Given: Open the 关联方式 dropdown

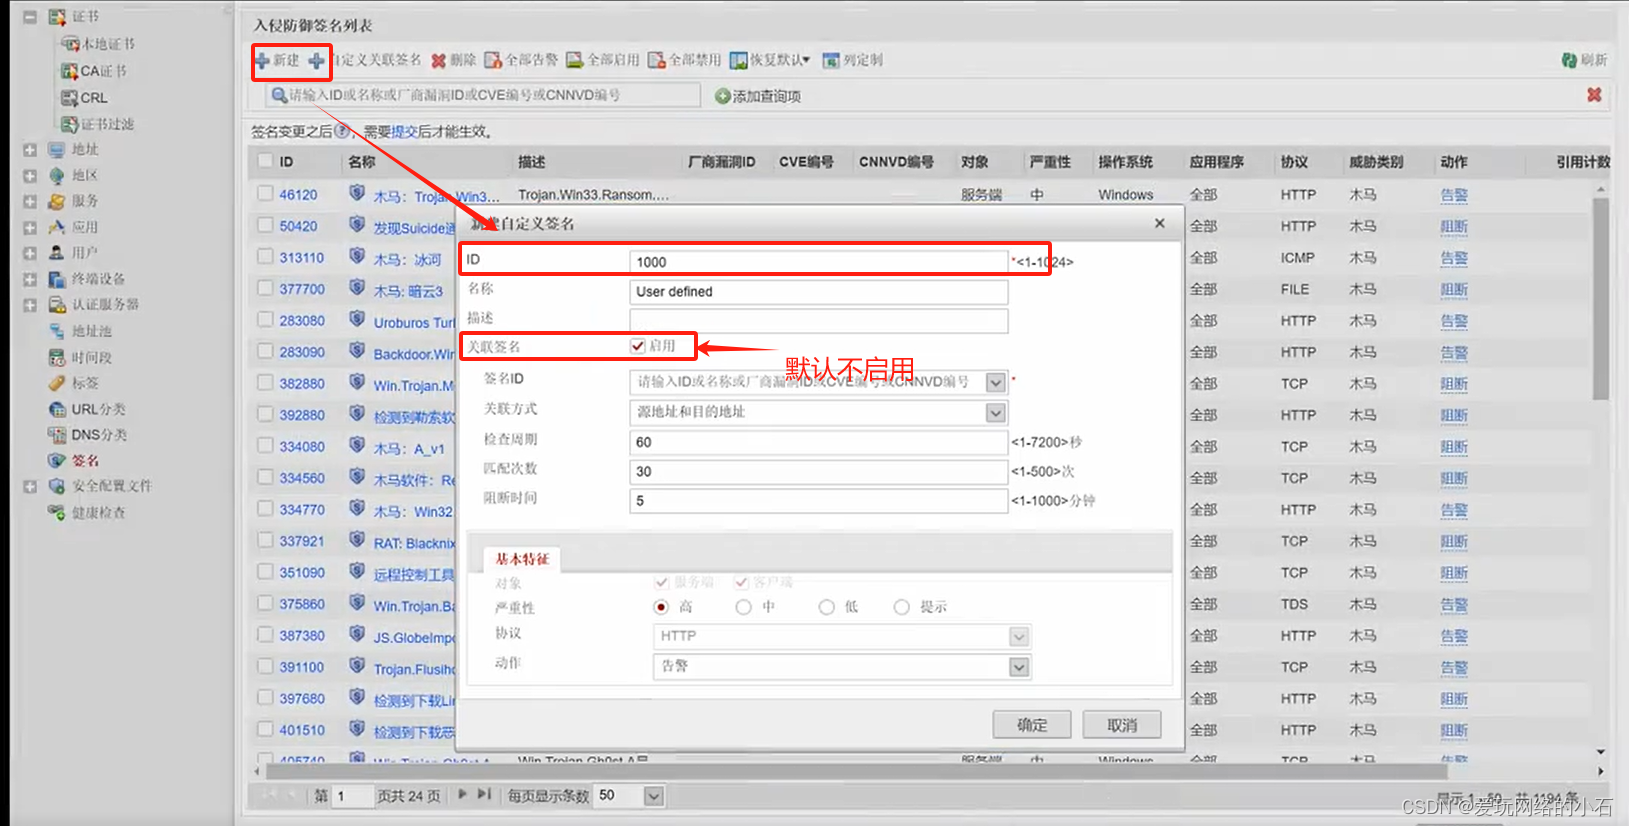Looking at the screenshot, I should coord(996,412).
